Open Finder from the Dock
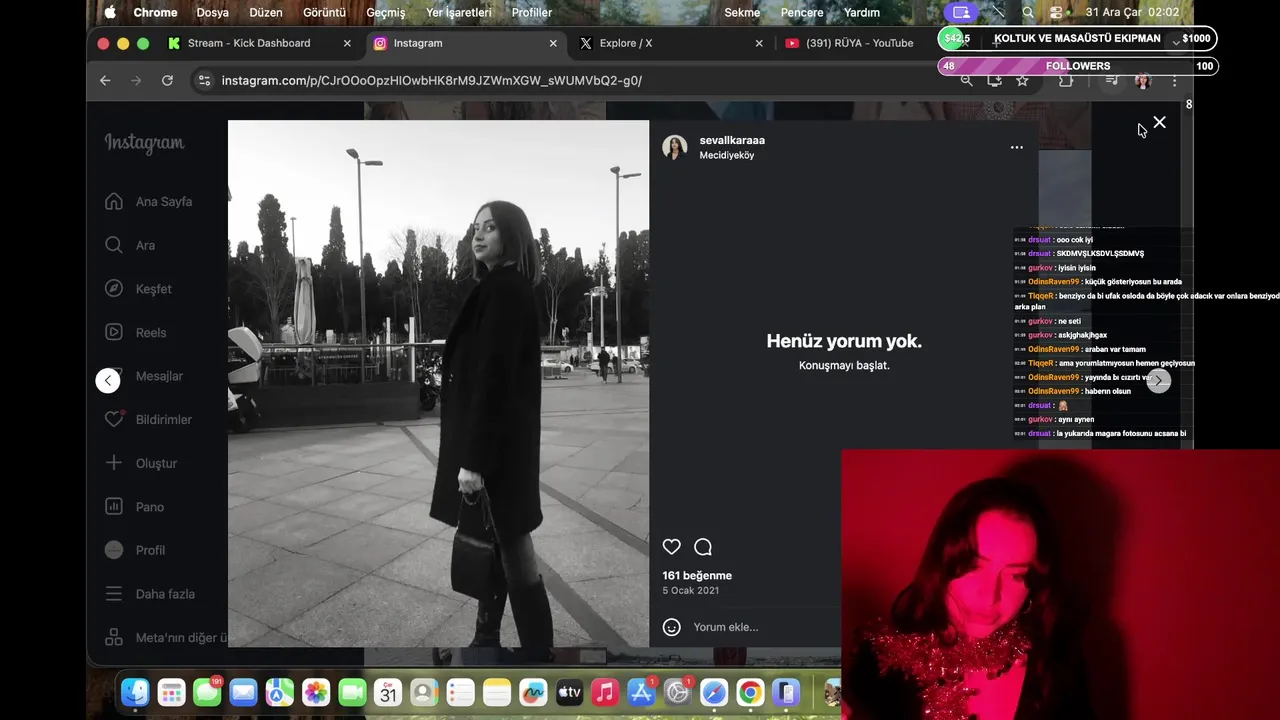This screenshot has height=720, width=1280. click(135, 692)
